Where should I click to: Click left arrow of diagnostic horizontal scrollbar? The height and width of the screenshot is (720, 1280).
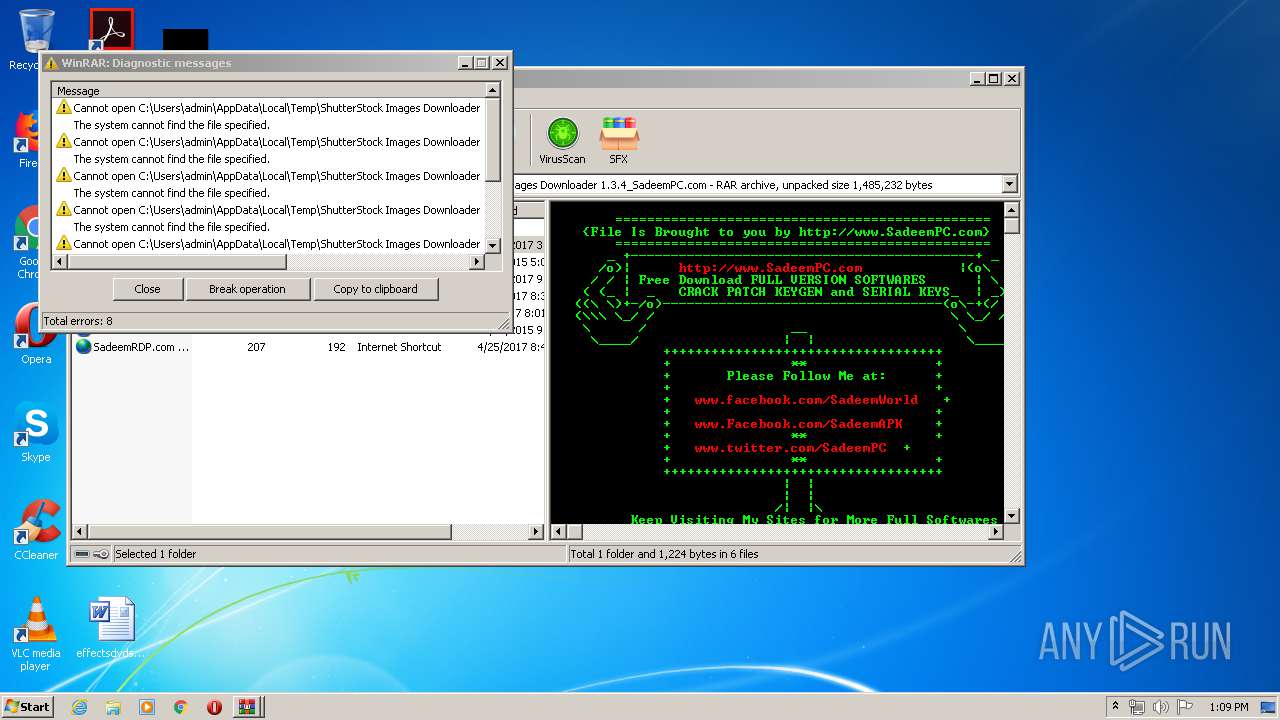point(60,261)
